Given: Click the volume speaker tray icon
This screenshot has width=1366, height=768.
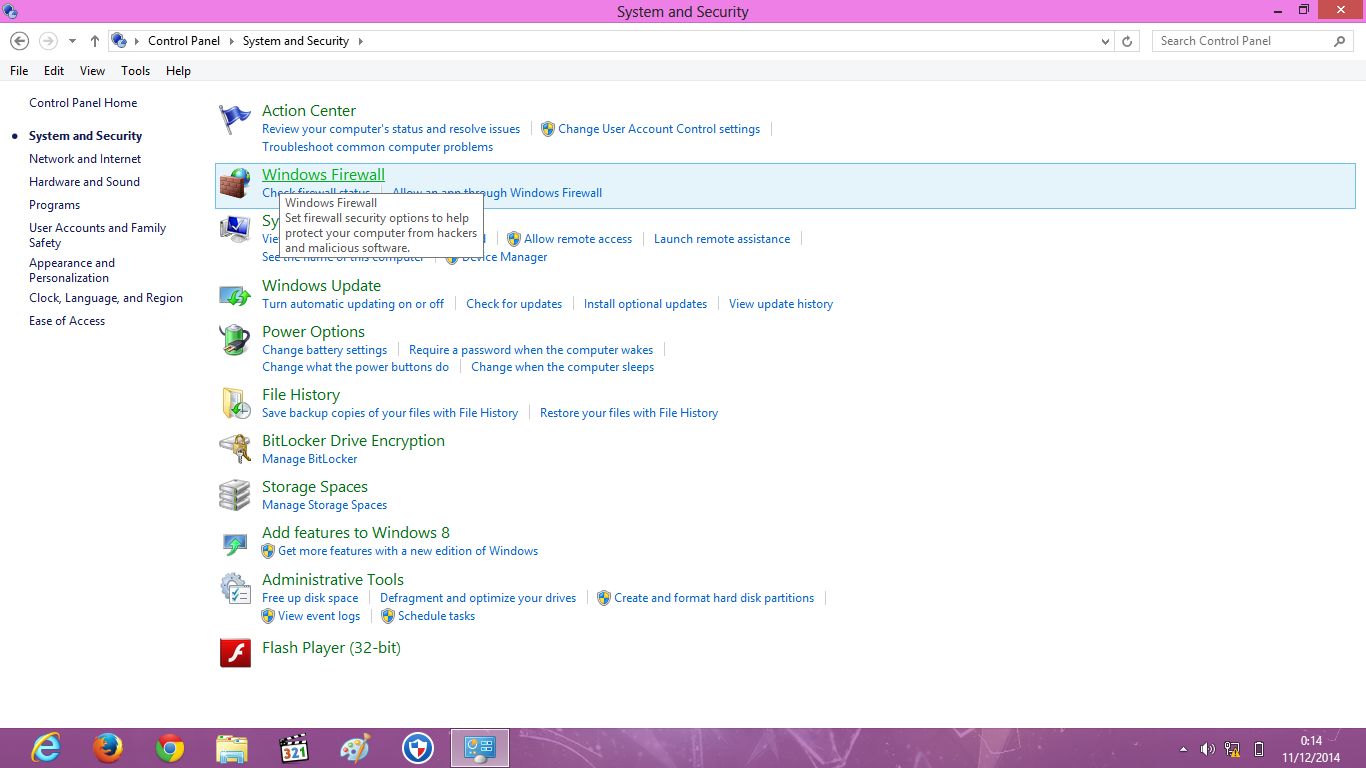Looking at the screenshot, I should (x=1207, y=749).
